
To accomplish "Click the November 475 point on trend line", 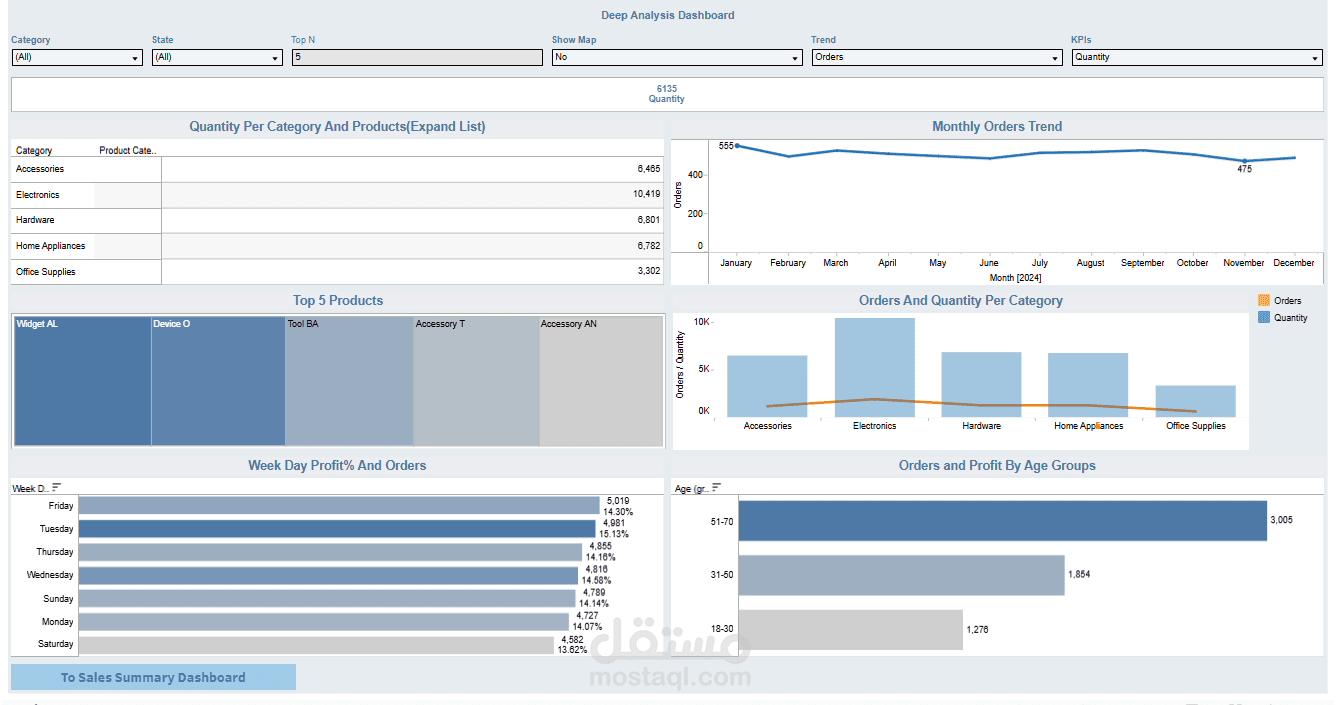I will [1244, 161].
